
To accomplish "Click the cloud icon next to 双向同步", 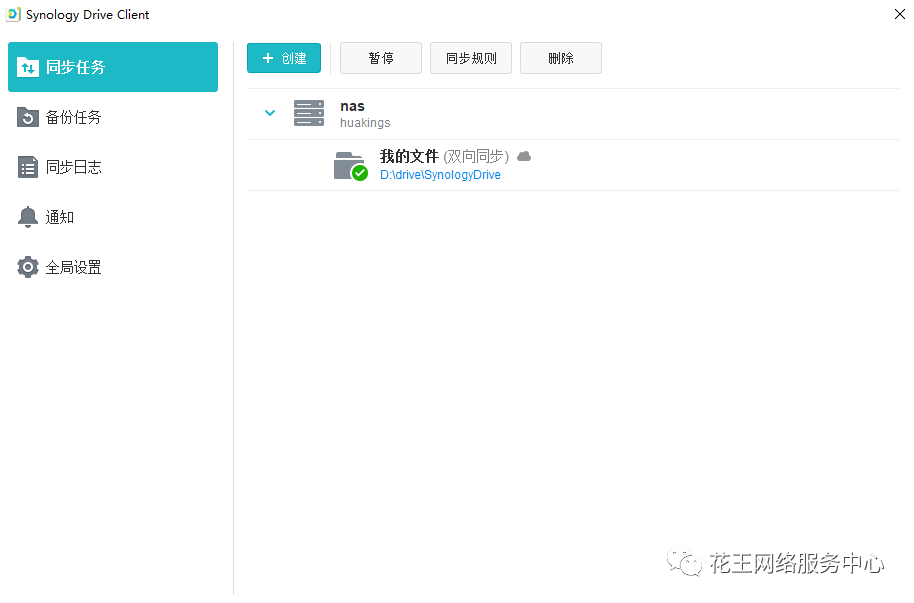I will [524, 156].
